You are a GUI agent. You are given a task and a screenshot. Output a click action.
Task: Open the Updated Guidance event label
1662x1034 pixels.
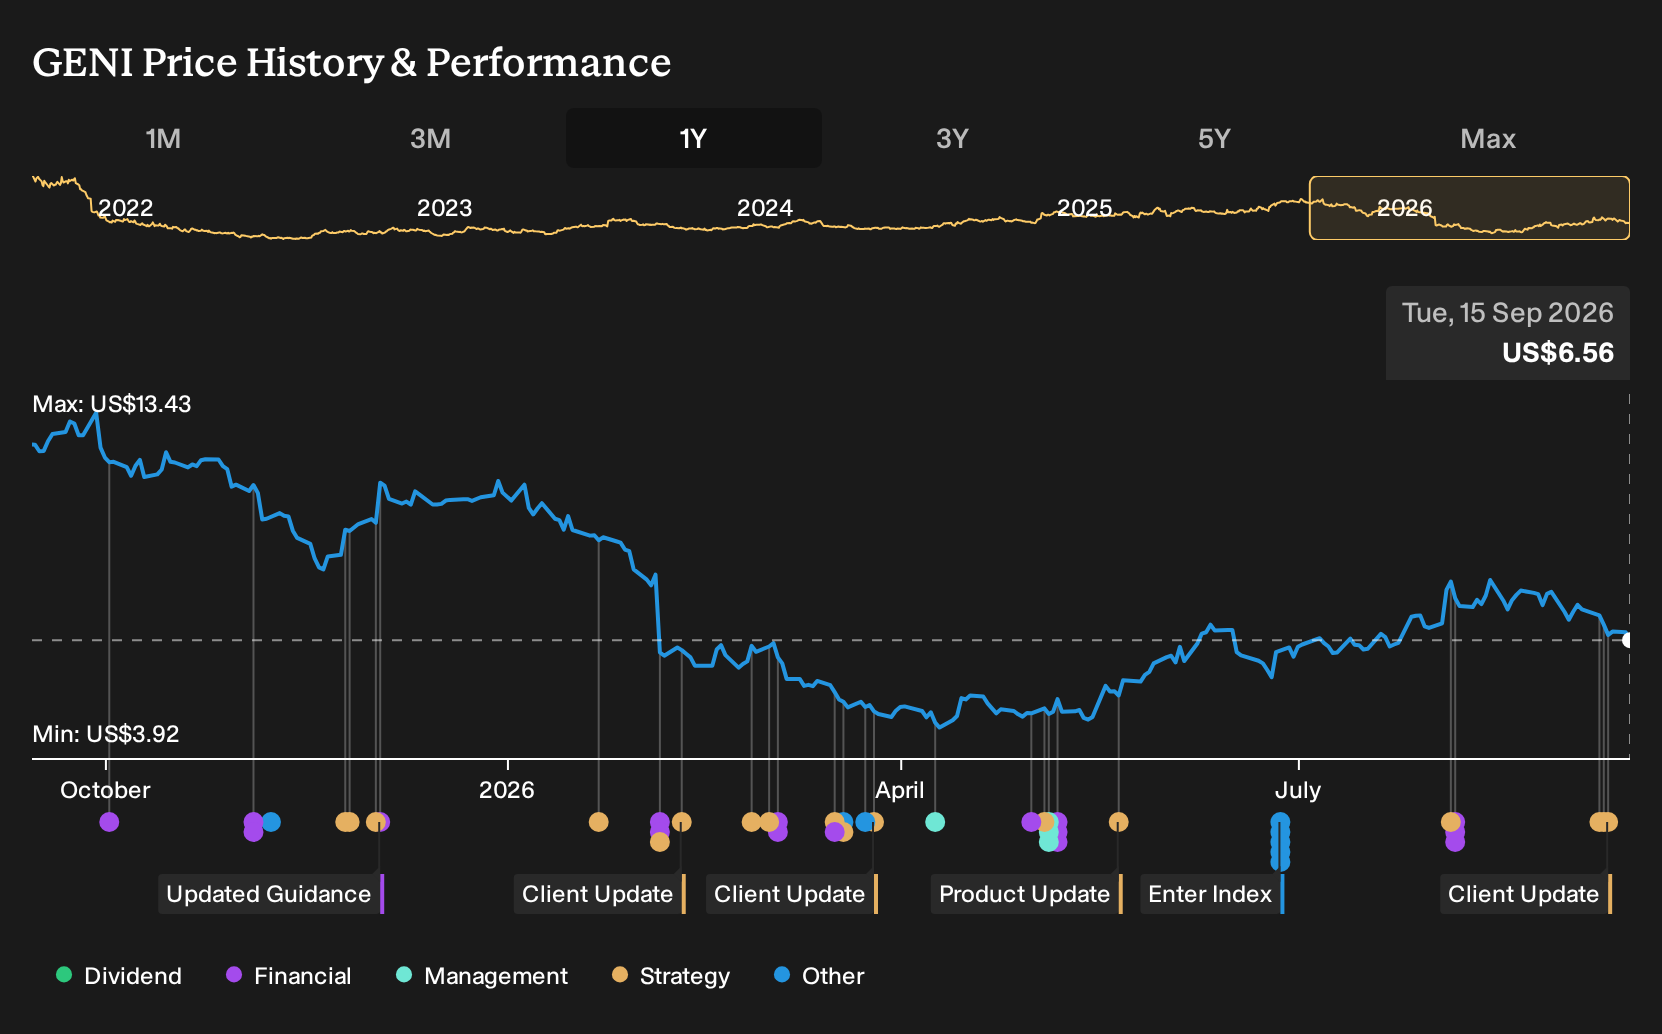coord(270,894)
